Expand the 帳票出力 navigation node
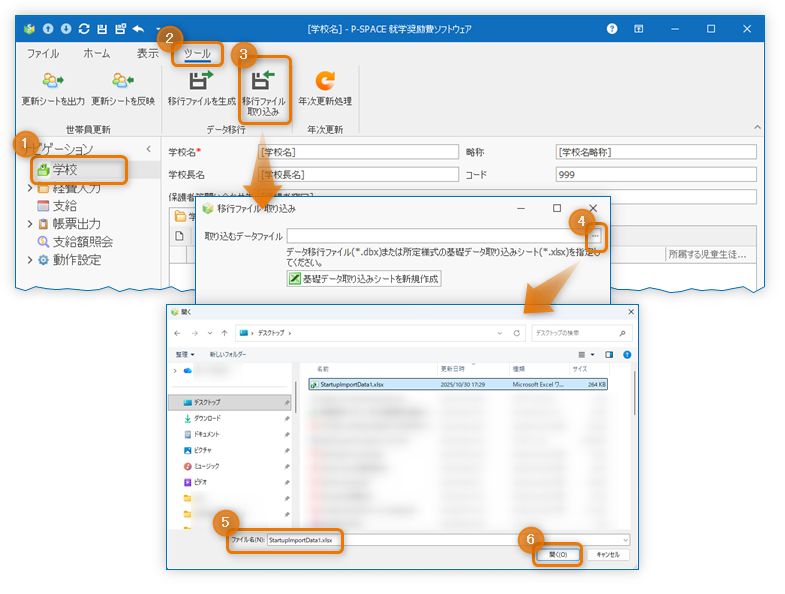 click(x=30, y=224)
